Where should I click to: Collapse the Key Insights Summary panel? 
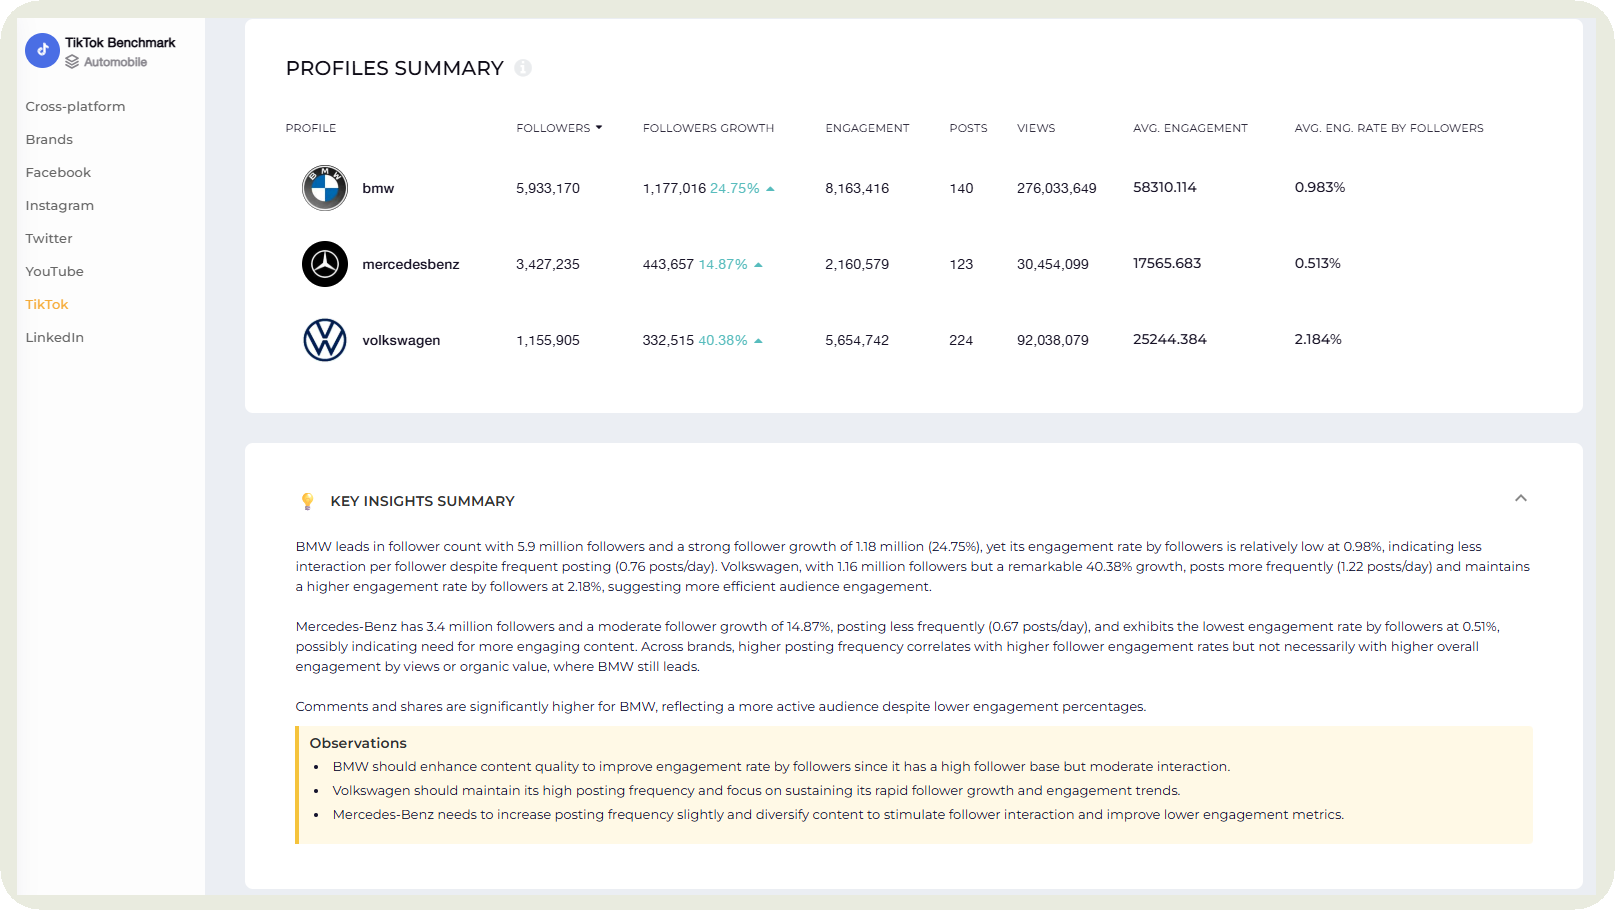[1520, 498]
